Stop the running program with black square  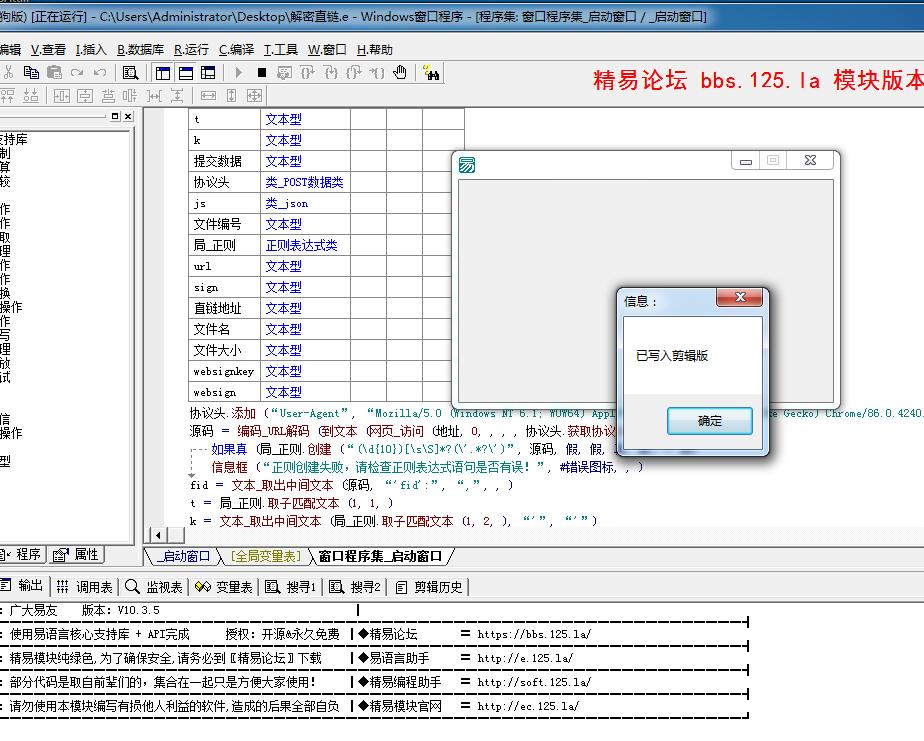click(262, 73)
